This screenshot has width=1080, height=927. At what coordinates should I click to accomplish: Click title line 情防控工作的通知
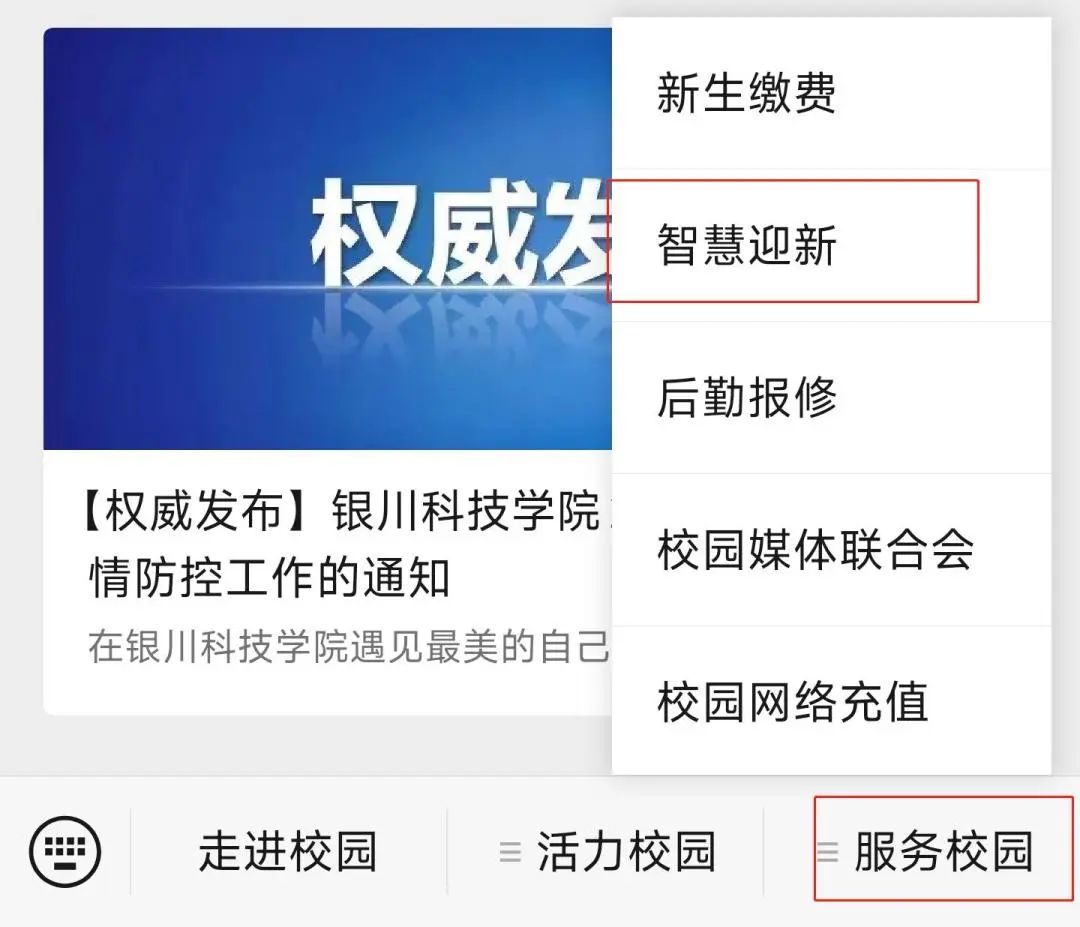click(269, 577)
